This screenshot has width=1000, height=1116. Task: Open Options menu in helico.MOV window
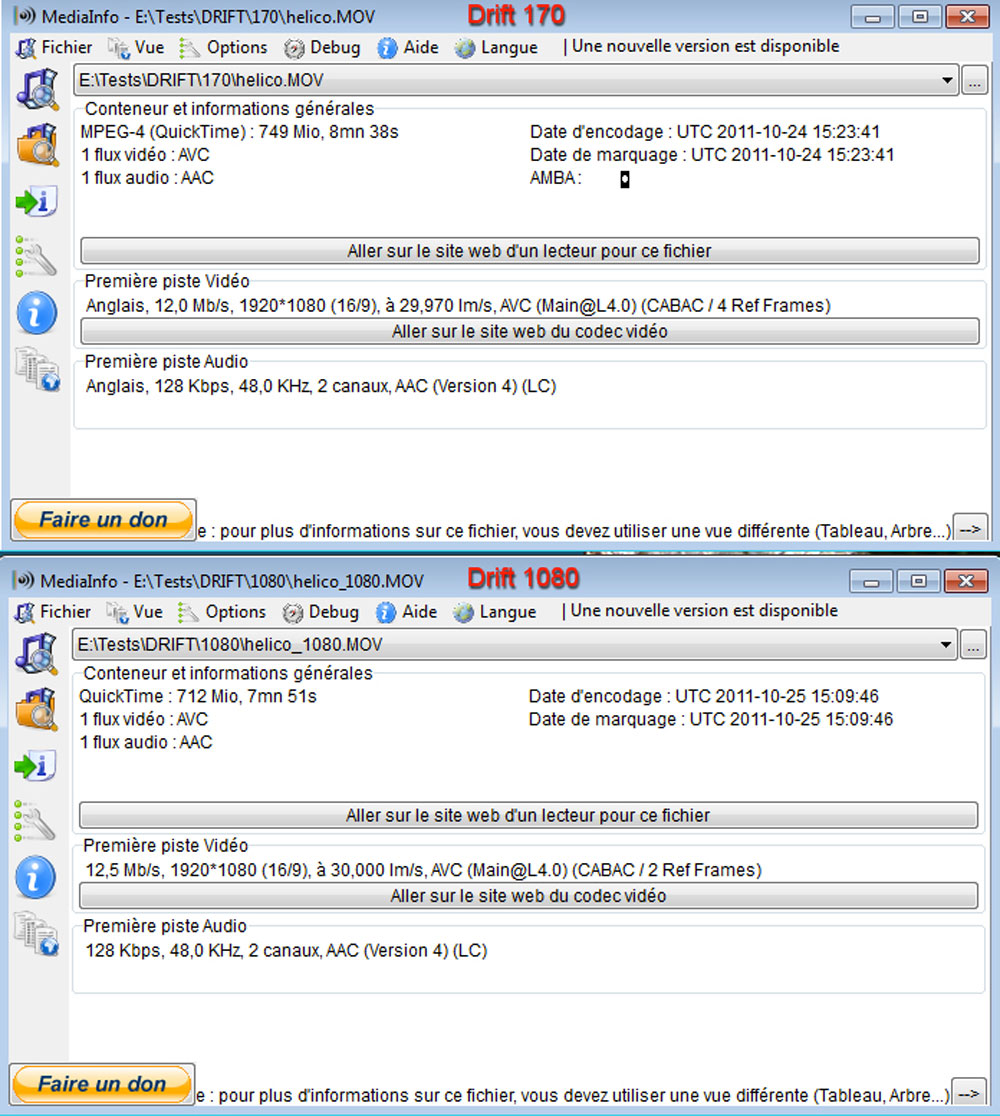tap(223, 48)
